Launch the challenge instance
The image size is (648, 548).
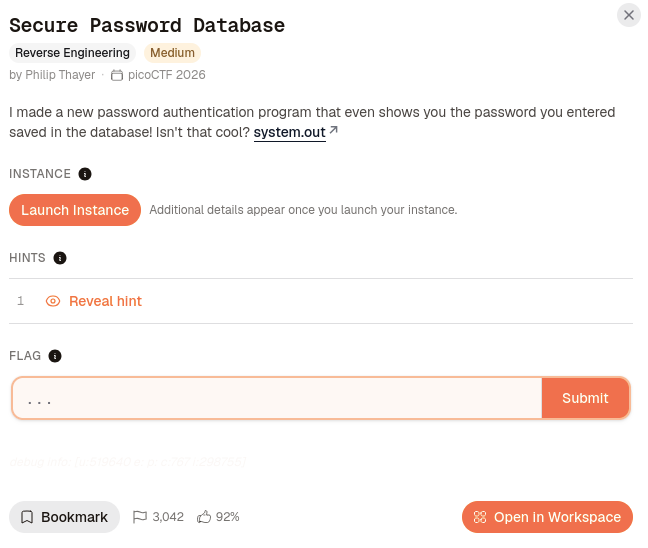click(x=75, y=210)
